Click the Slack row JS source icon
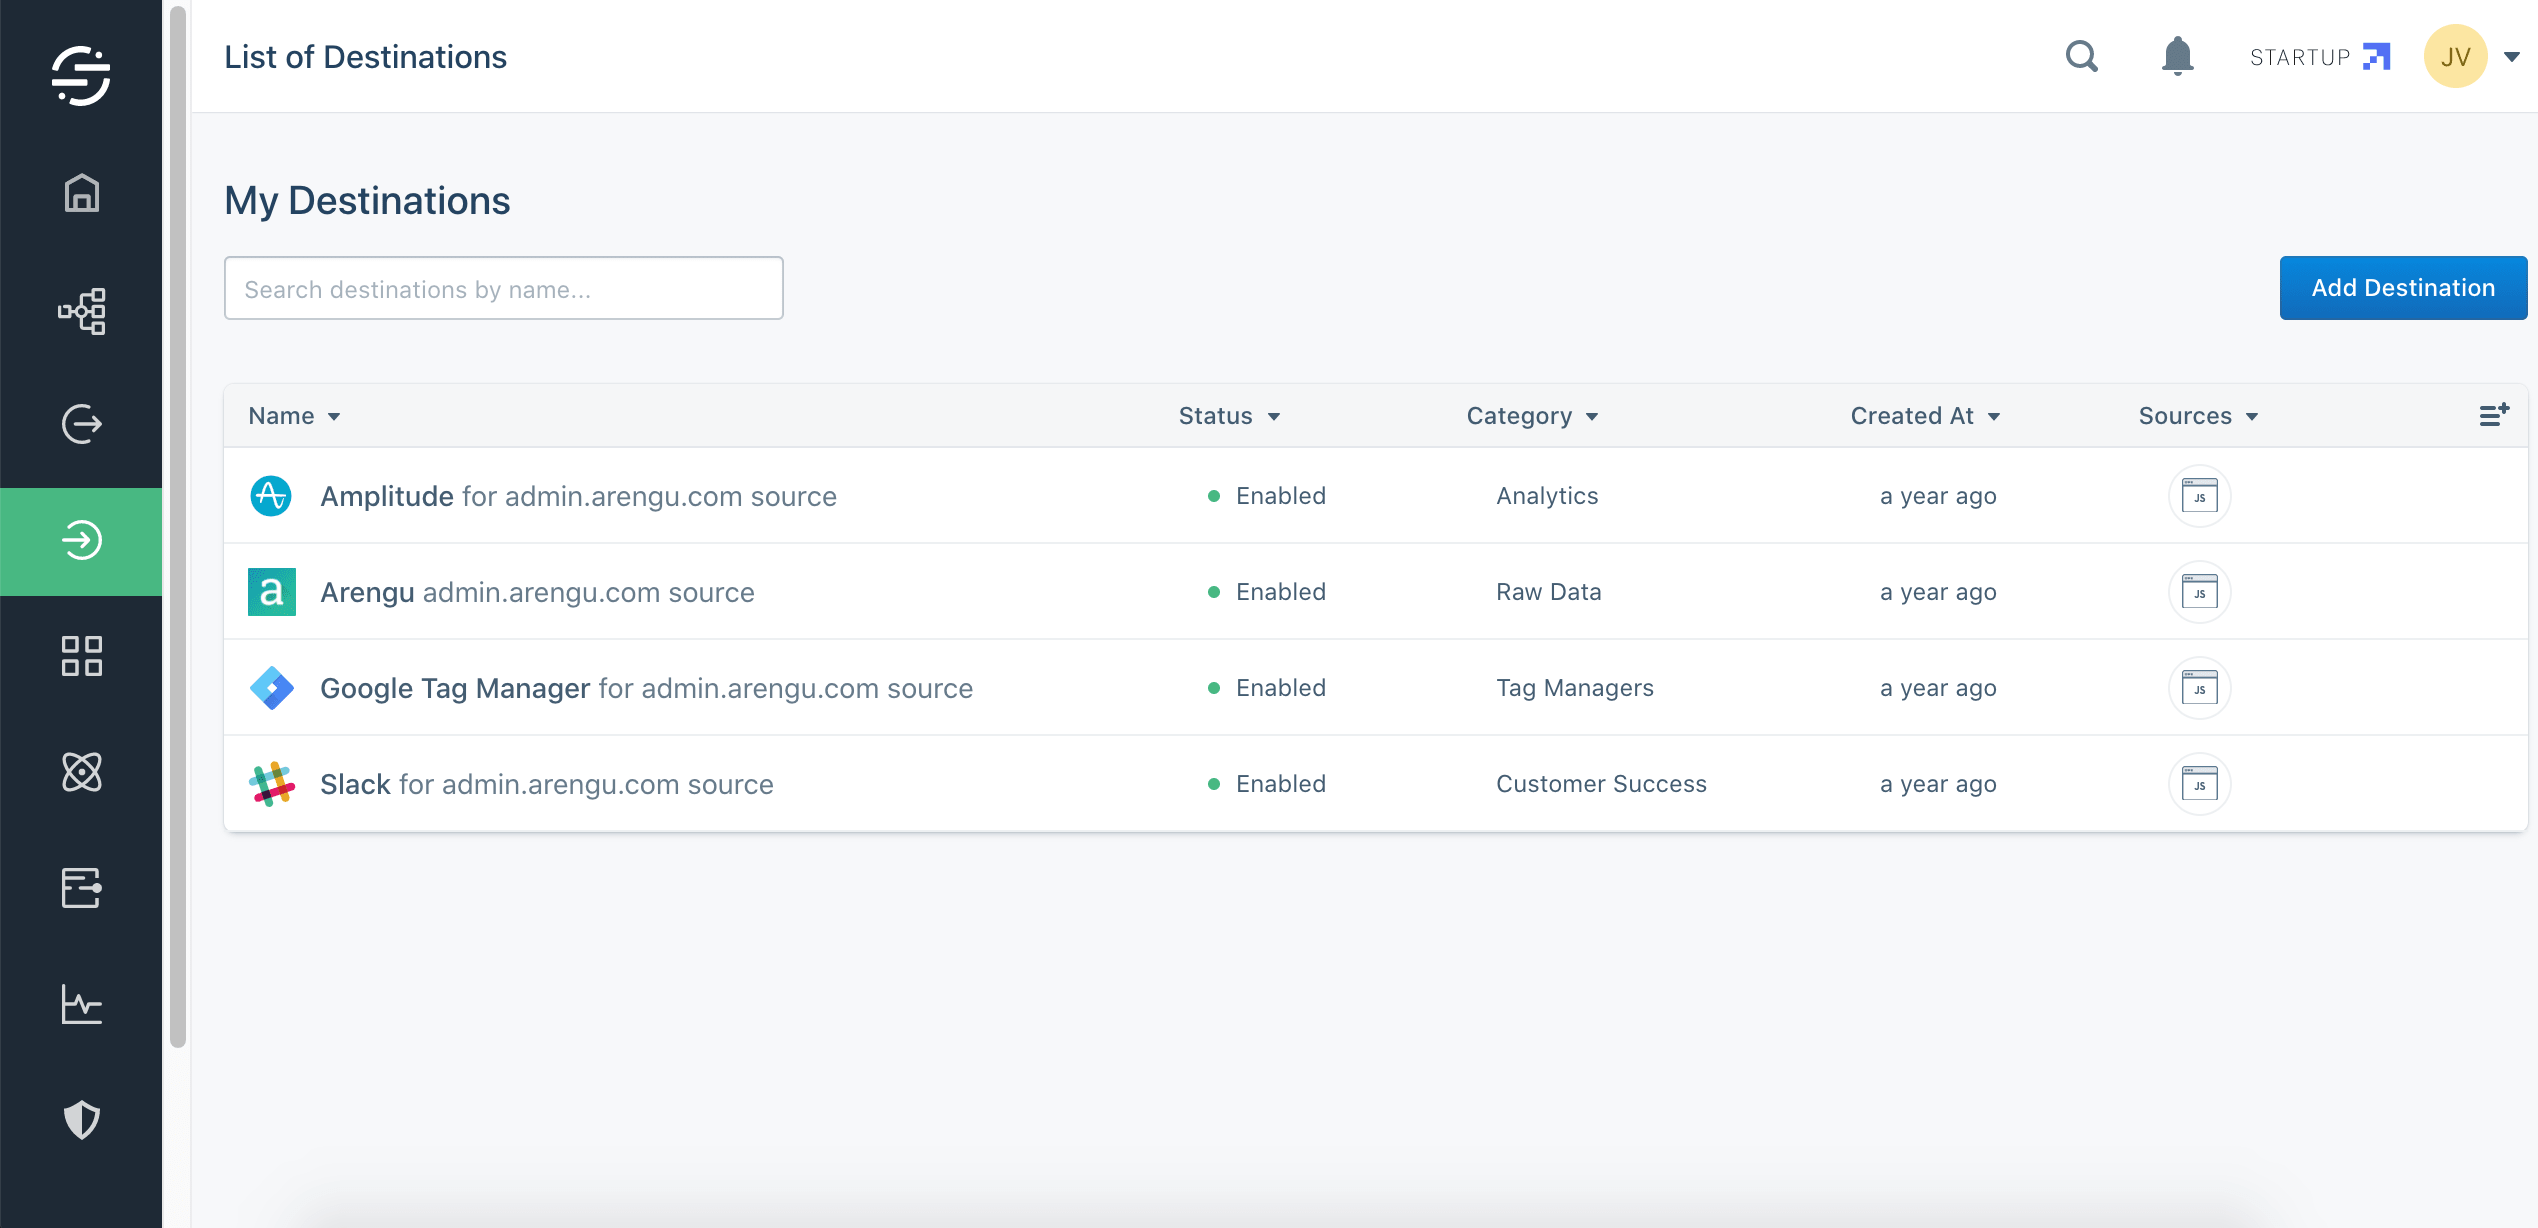The height and width of the screenshot is (1228, 2538). (2199, 784)
